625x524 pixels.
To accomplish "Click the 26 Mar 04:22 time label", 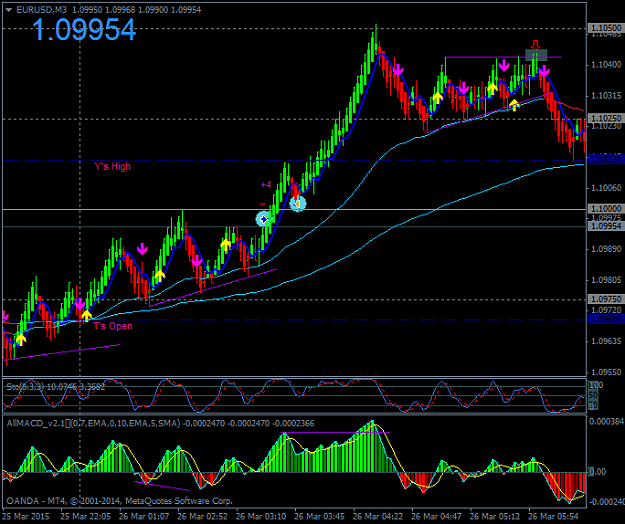I will click(x=378, y=516).
